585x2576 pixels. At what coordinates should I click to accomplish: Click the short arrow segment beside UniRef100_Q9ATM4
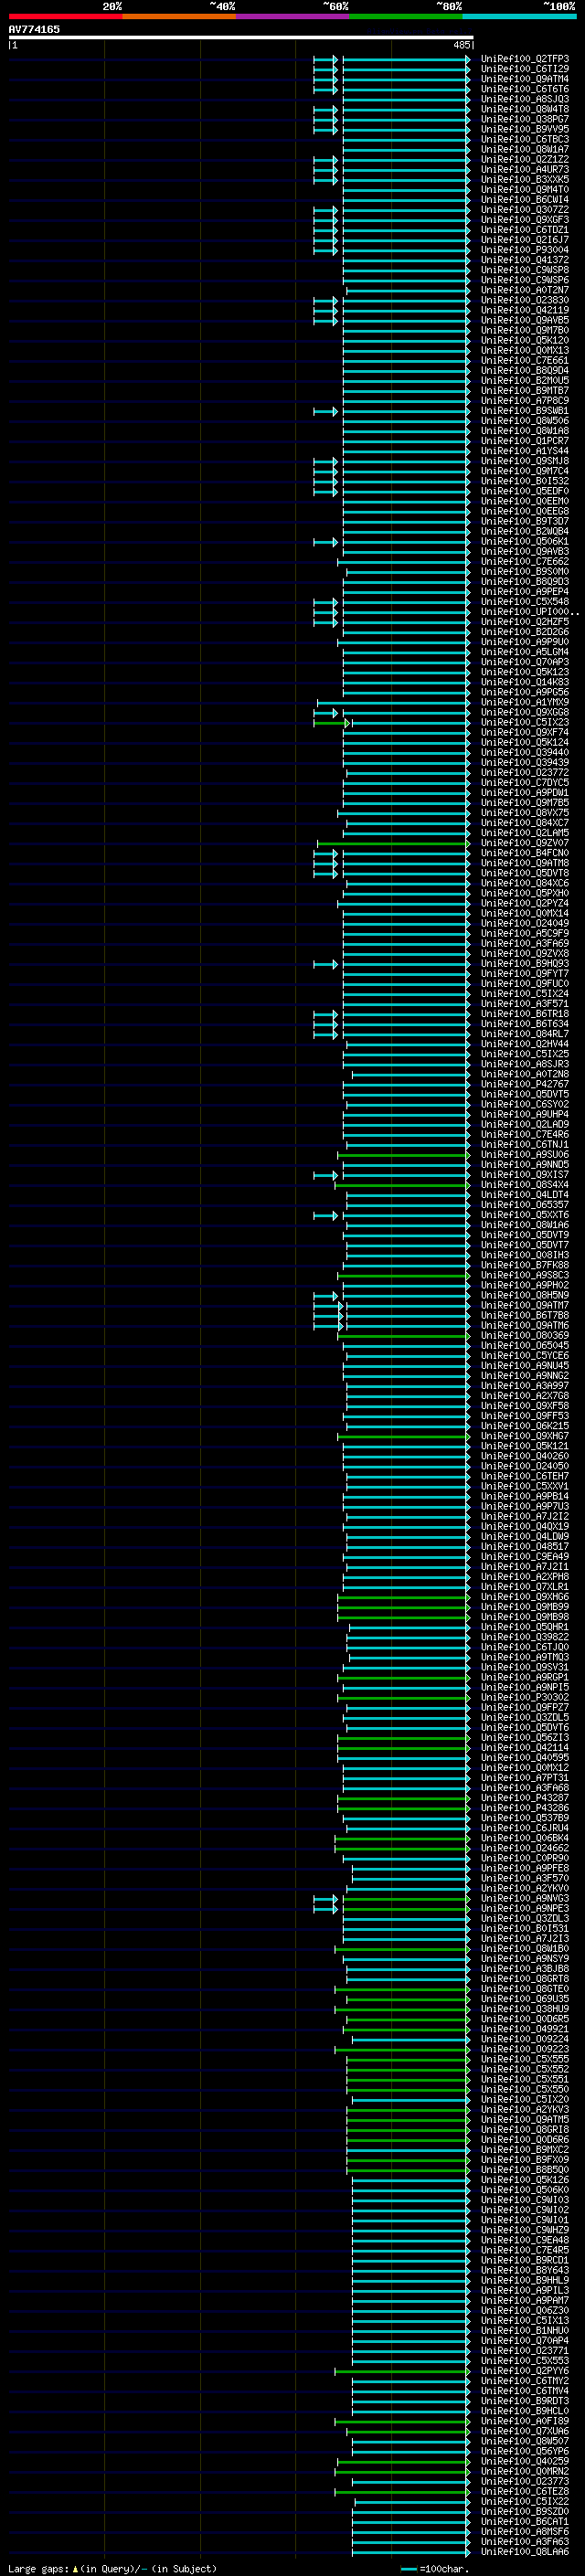click(325, 79)
